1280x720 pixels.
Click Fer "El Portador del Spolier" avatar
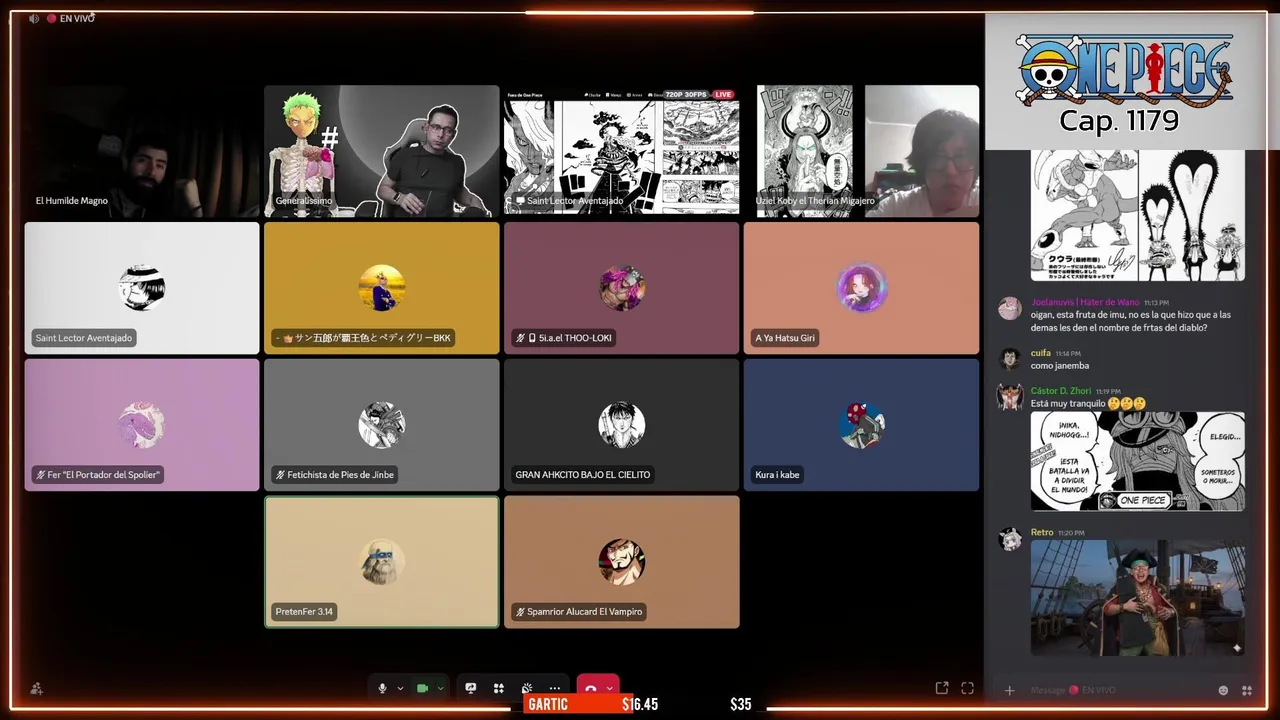point(142,425)
